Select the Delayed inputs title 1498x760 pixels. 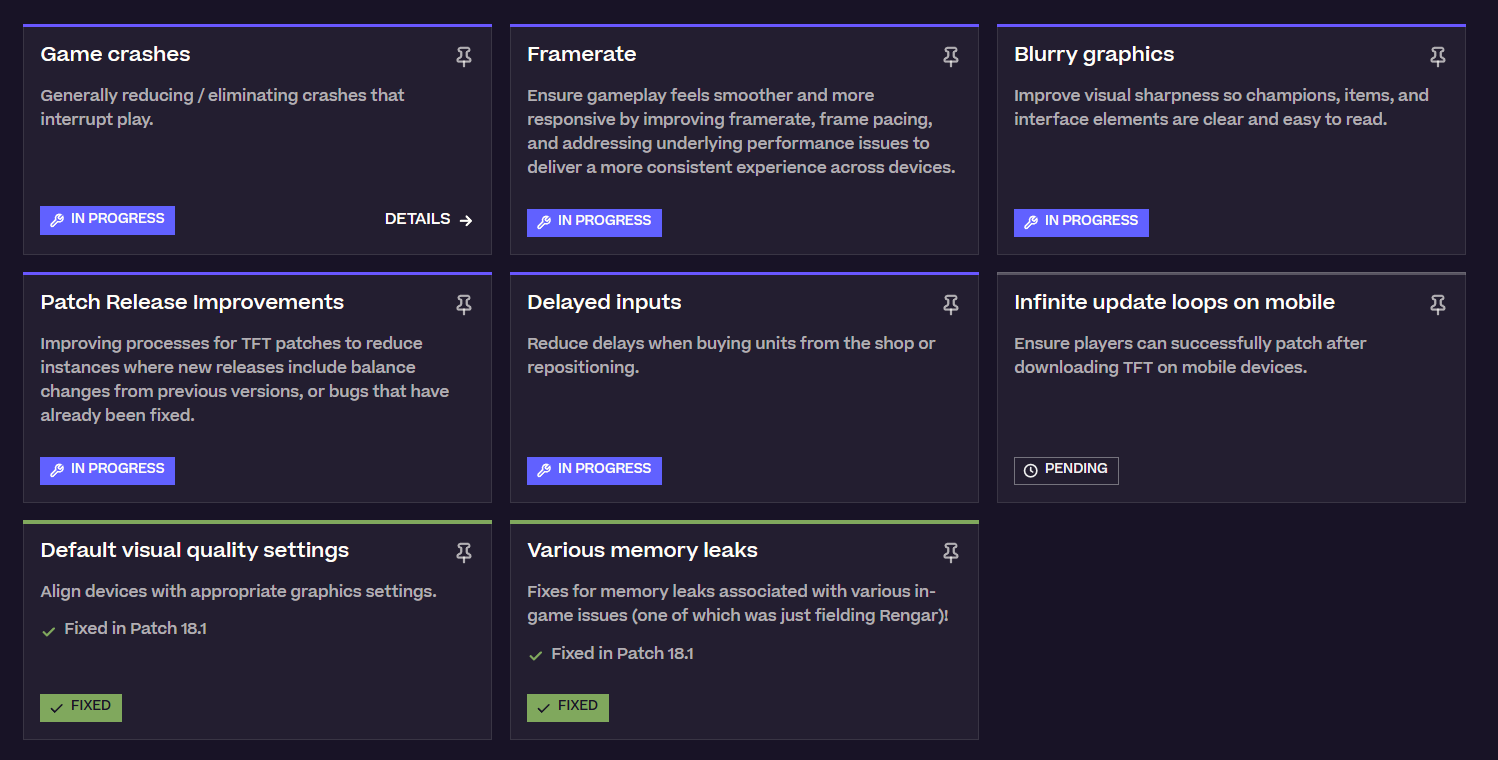[x=604, y=302]
